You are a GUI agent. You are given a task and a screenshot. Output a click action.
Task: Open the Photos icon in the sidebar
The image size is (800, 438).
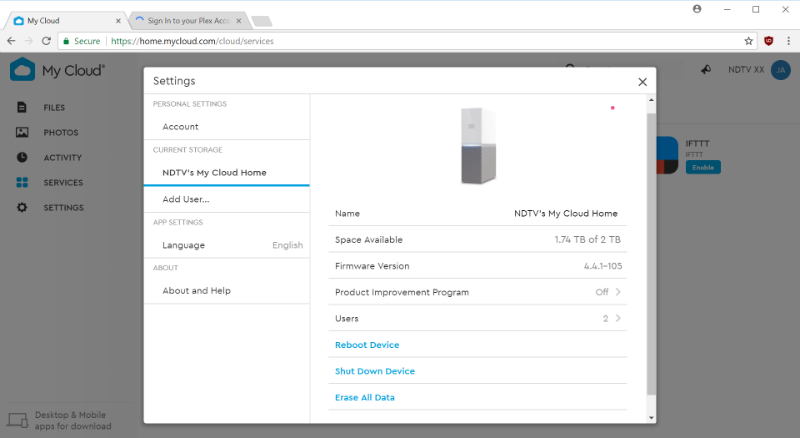(x=22, y=132)
